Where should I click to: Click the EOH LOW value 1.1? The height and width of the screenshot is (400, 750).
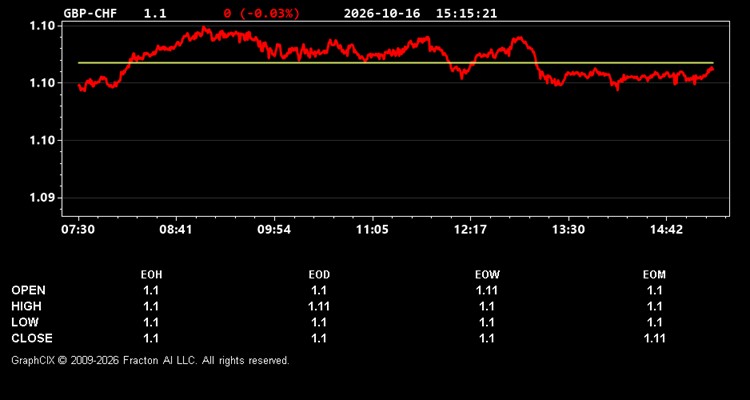click(151, 322)
